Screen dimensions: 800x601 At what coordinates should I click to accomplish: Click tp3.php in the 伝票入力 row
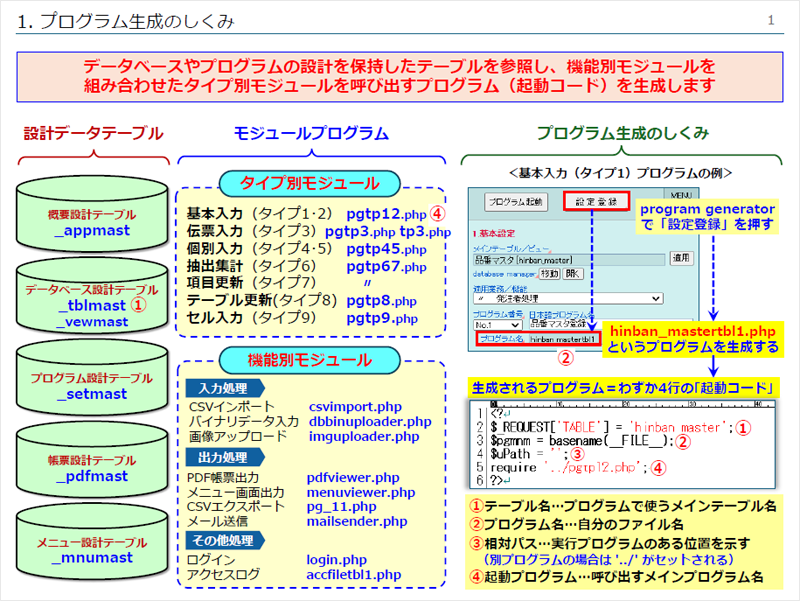pos(425,231)
